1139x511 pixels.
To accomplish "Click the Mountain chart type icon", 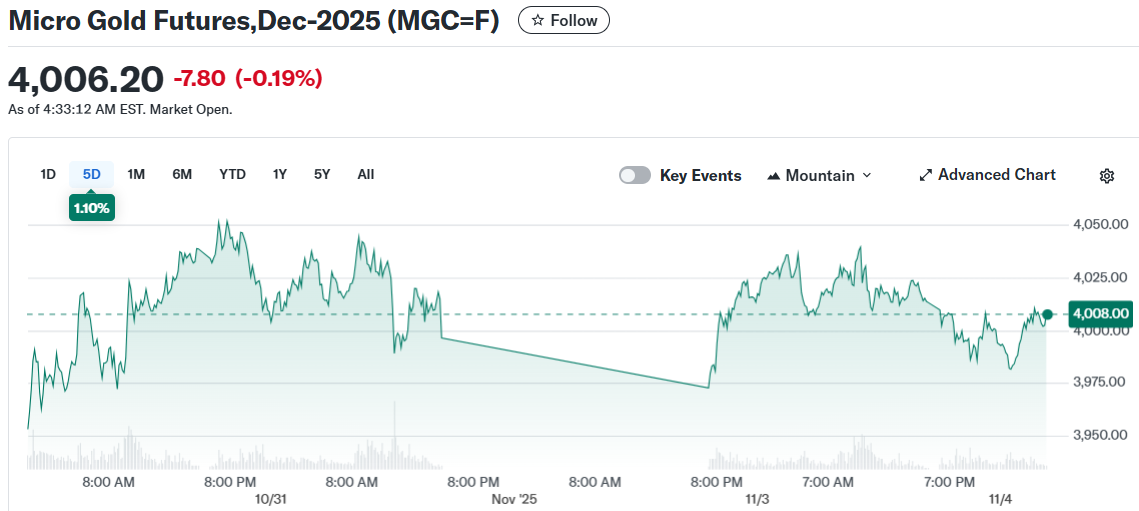I will (x=773, y=176).
